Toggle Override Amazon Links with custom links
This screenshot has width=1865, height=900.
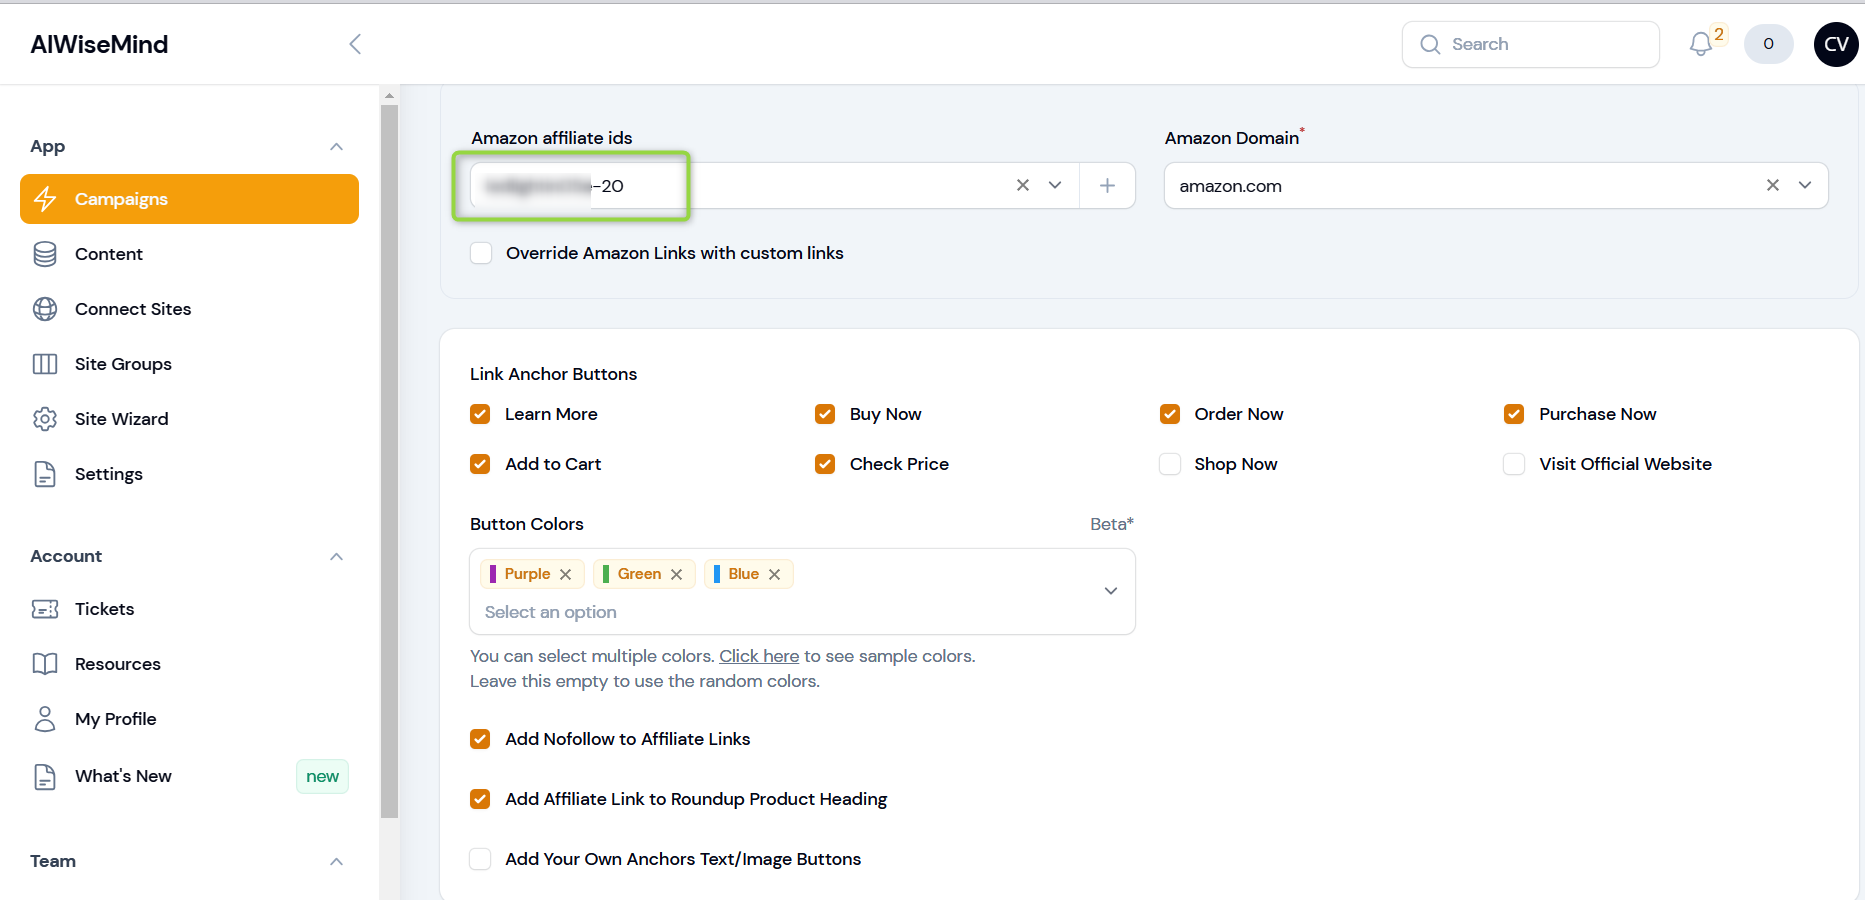tap(482, 253)
